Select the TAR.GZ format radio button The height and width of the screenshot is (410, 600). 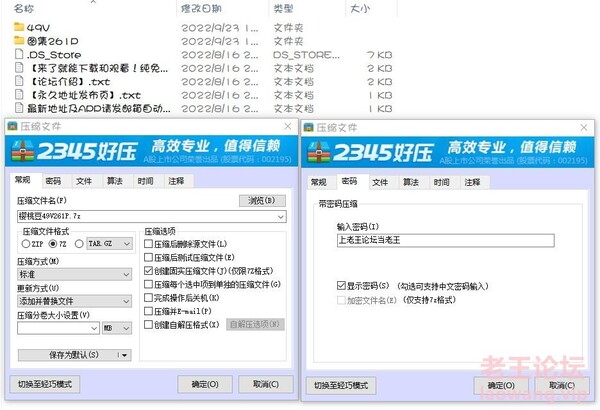coord(79,243)
